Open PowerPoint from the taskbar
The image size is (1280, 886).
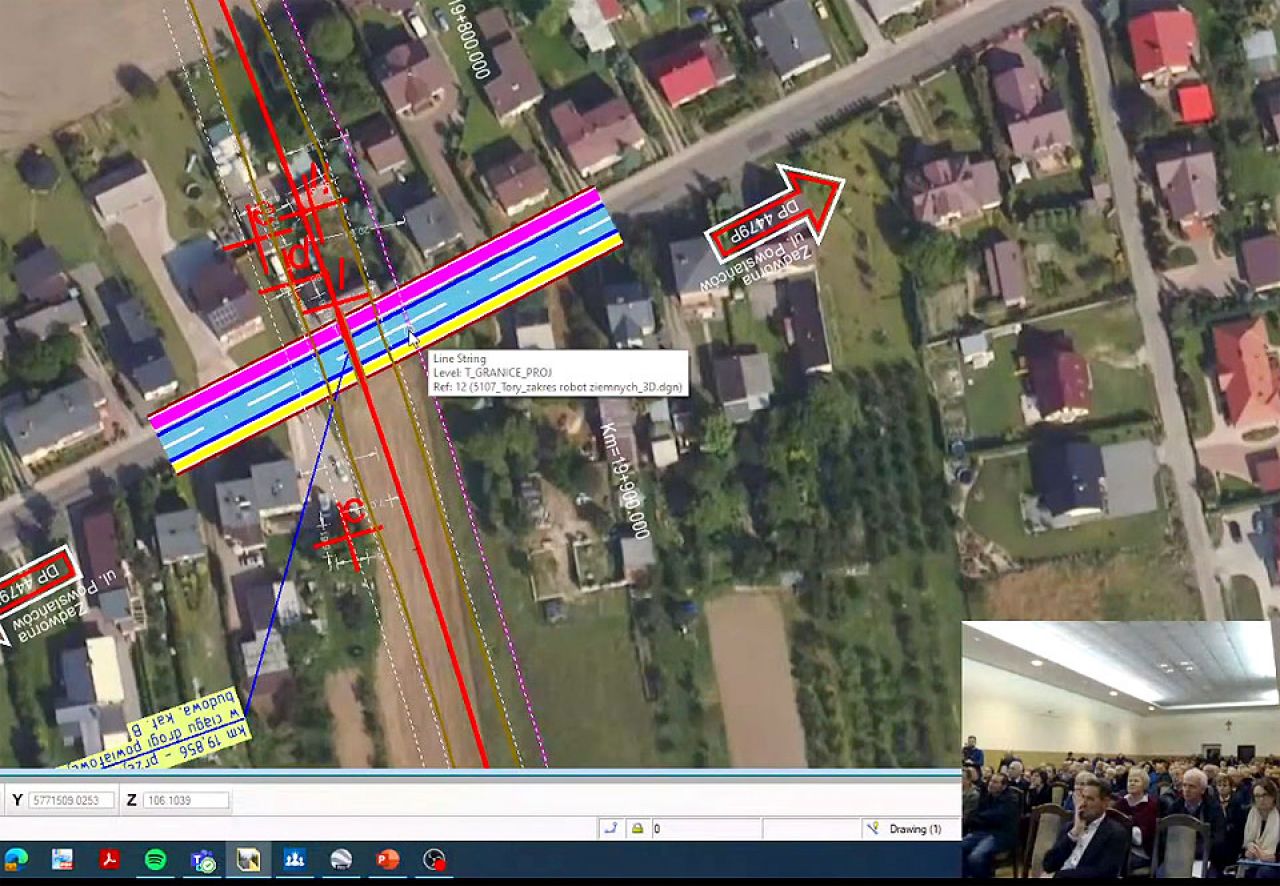[x=388, y=860]
